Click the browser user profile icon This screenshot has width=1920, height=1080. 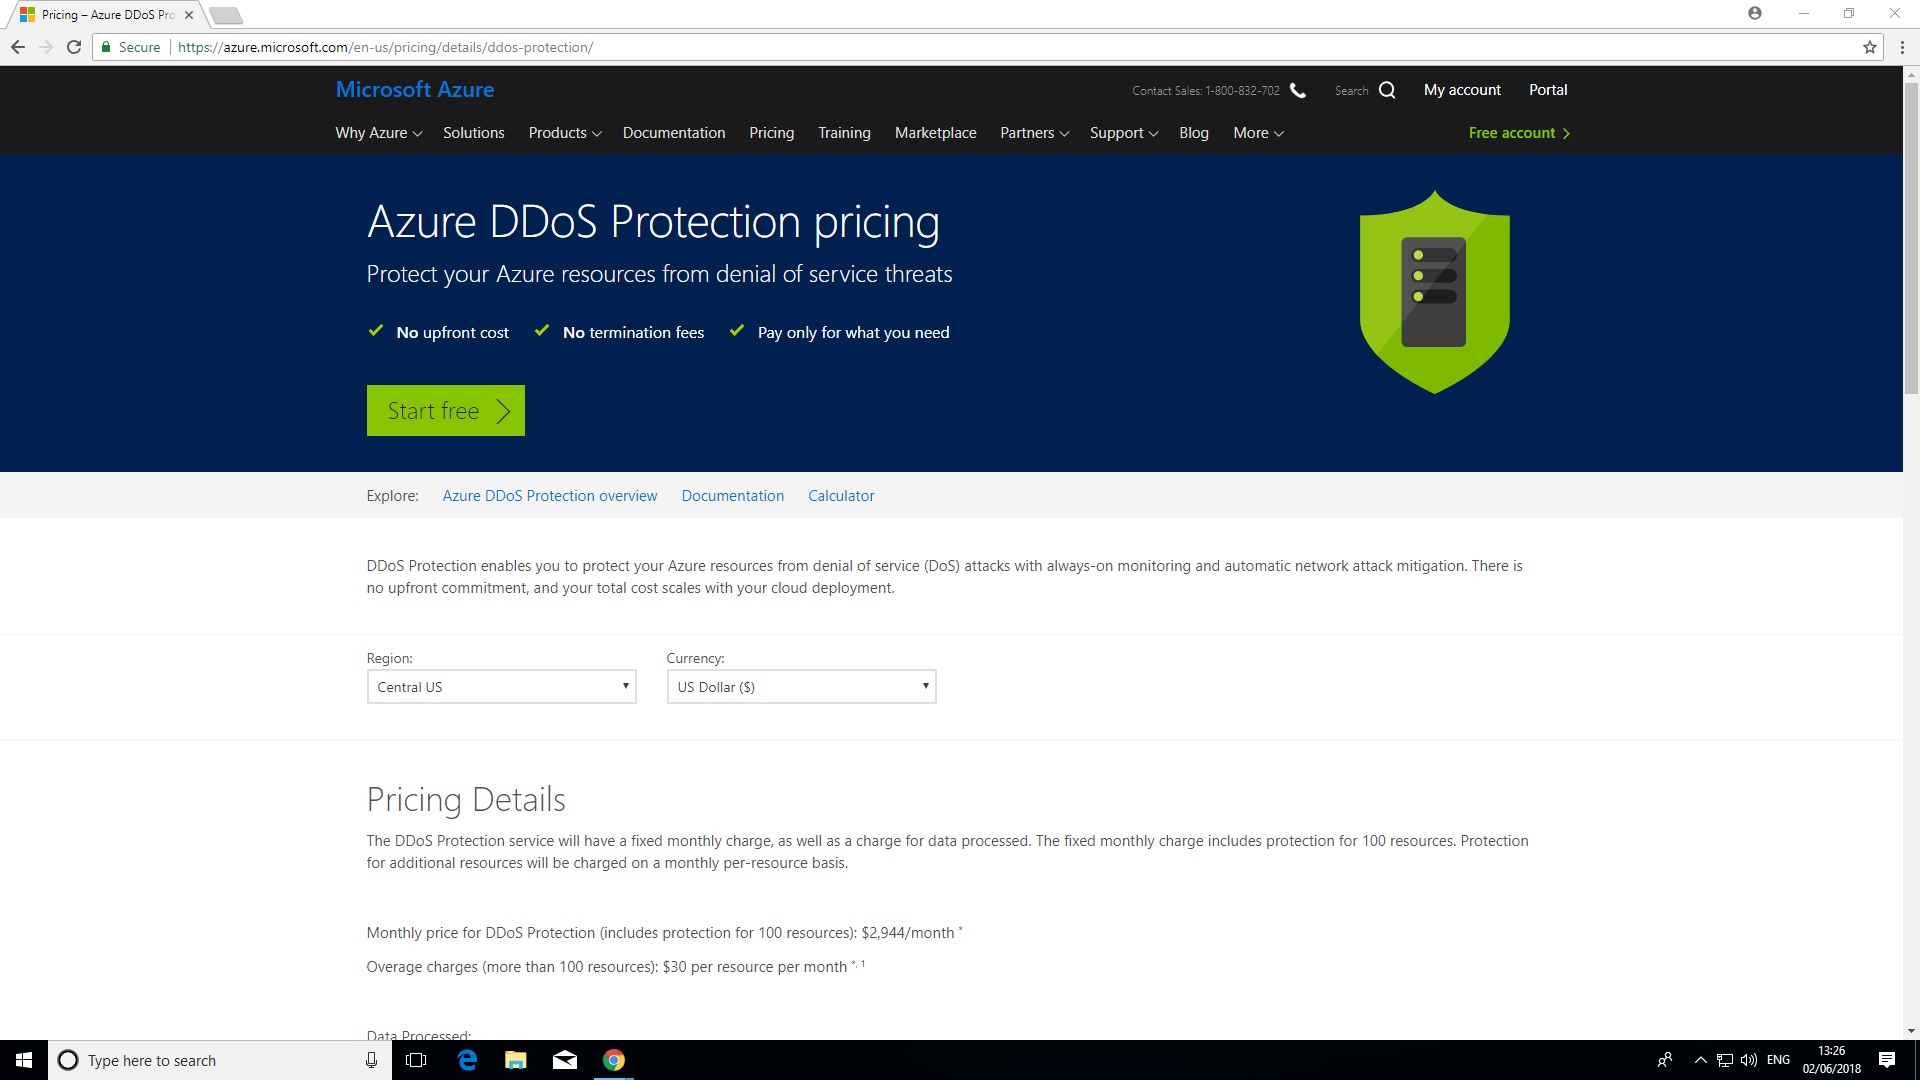point(1754,13)
